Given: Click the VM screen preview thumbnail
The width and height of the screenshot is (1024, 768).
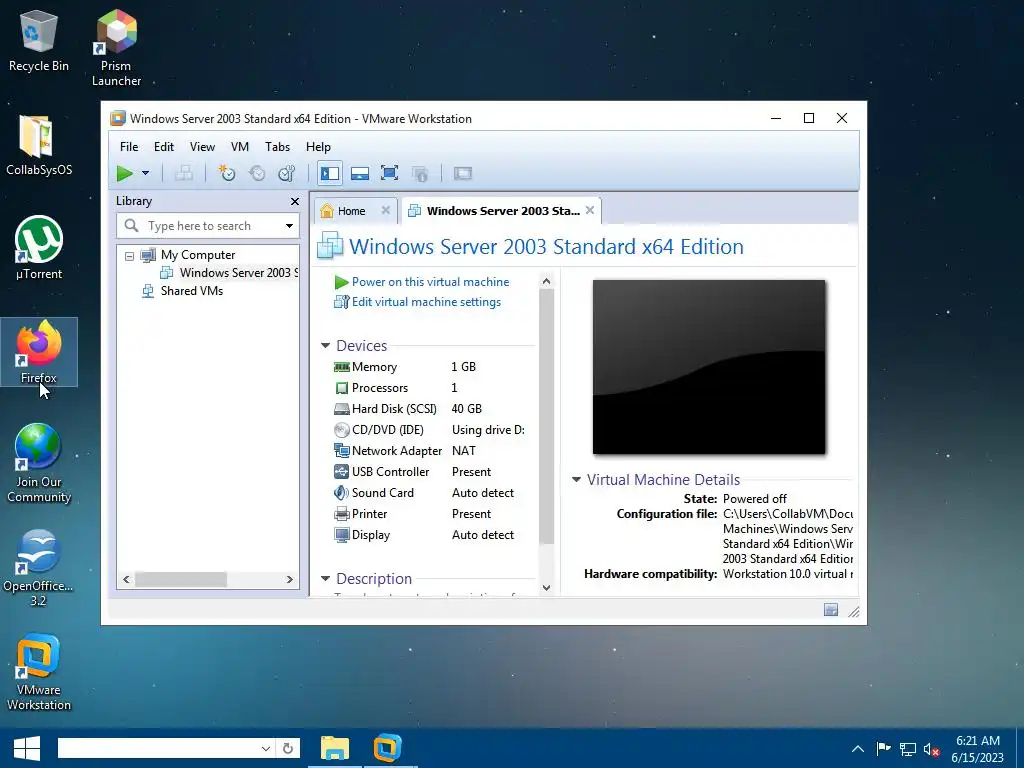Looking at the screenshot, I should (709, 367).
